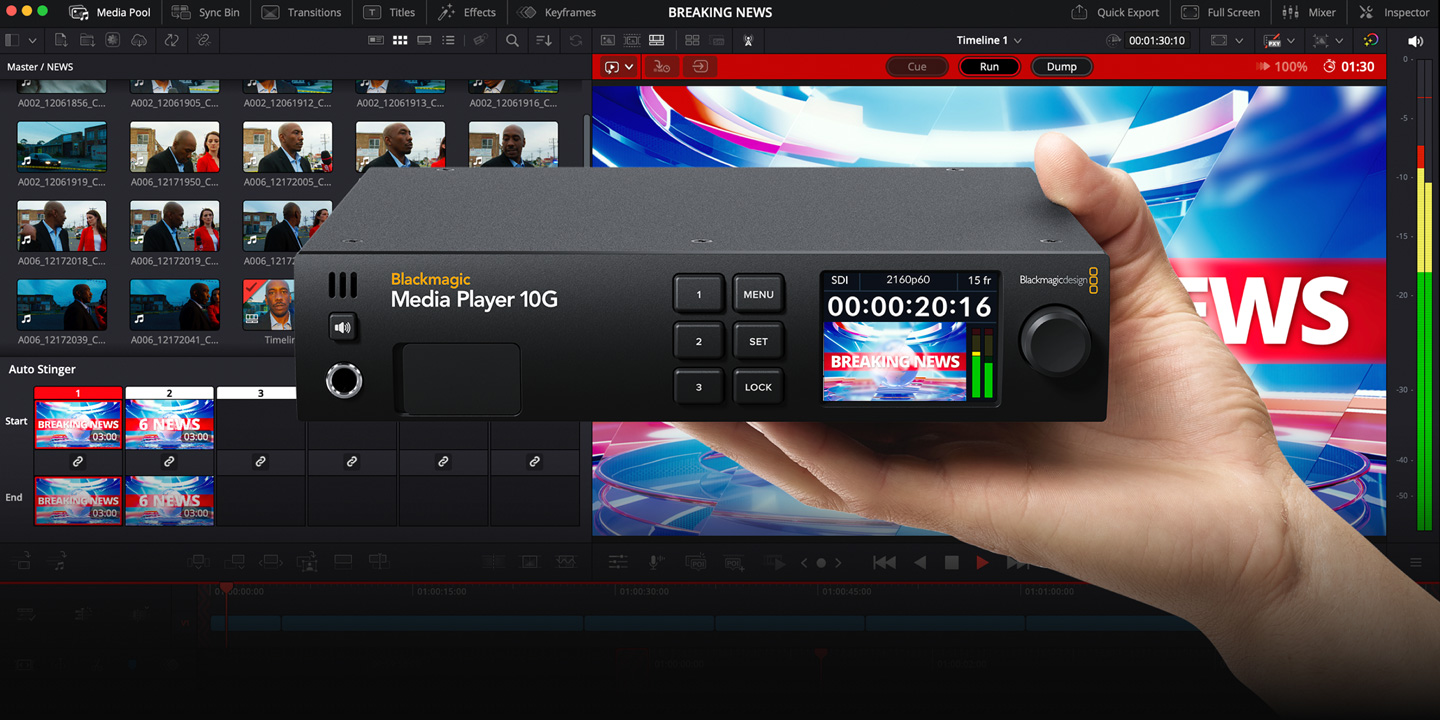The height and width of the screenshot is (720, 1440).
Task: Stop playback
Action: [952, 563]
